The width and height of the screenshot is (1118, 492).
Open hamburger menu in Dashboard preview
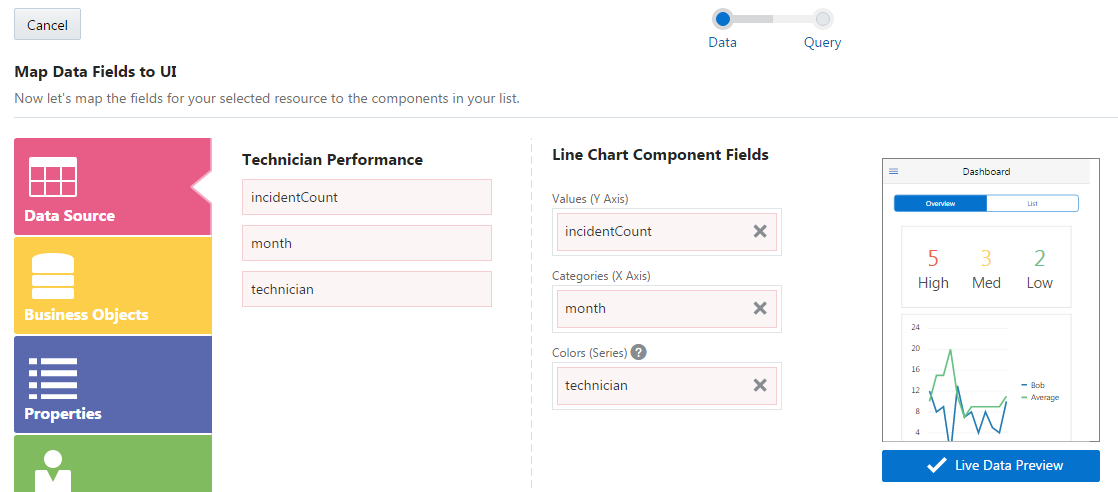[x=894, y=172]
